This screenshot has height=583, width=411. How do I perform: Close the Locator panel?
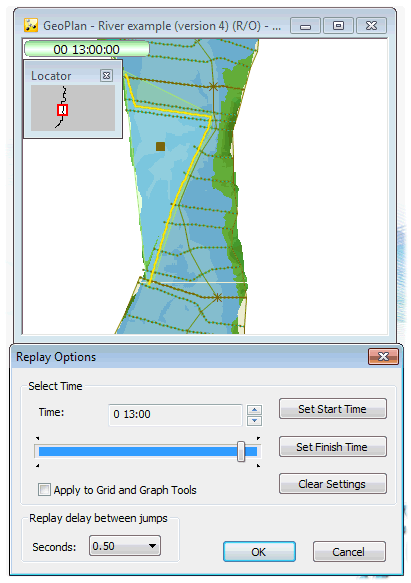click(x=106, y=75)
